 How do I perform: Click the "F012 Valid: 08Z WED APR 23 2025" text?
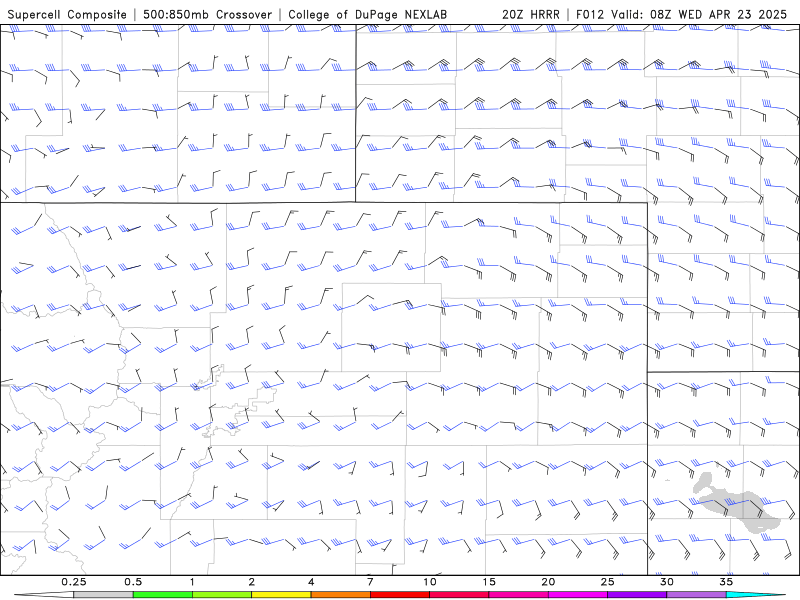tap(681, 14)
